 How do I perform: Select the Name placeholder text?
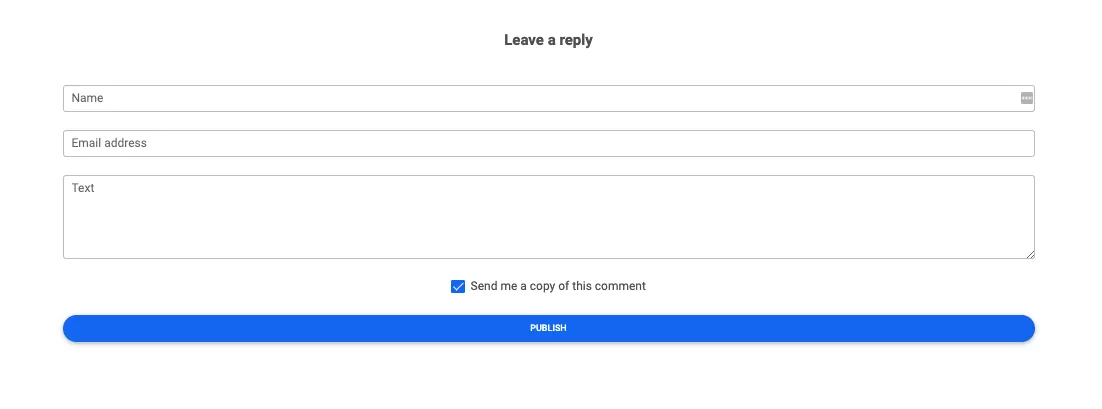click(x=87, y=98)
